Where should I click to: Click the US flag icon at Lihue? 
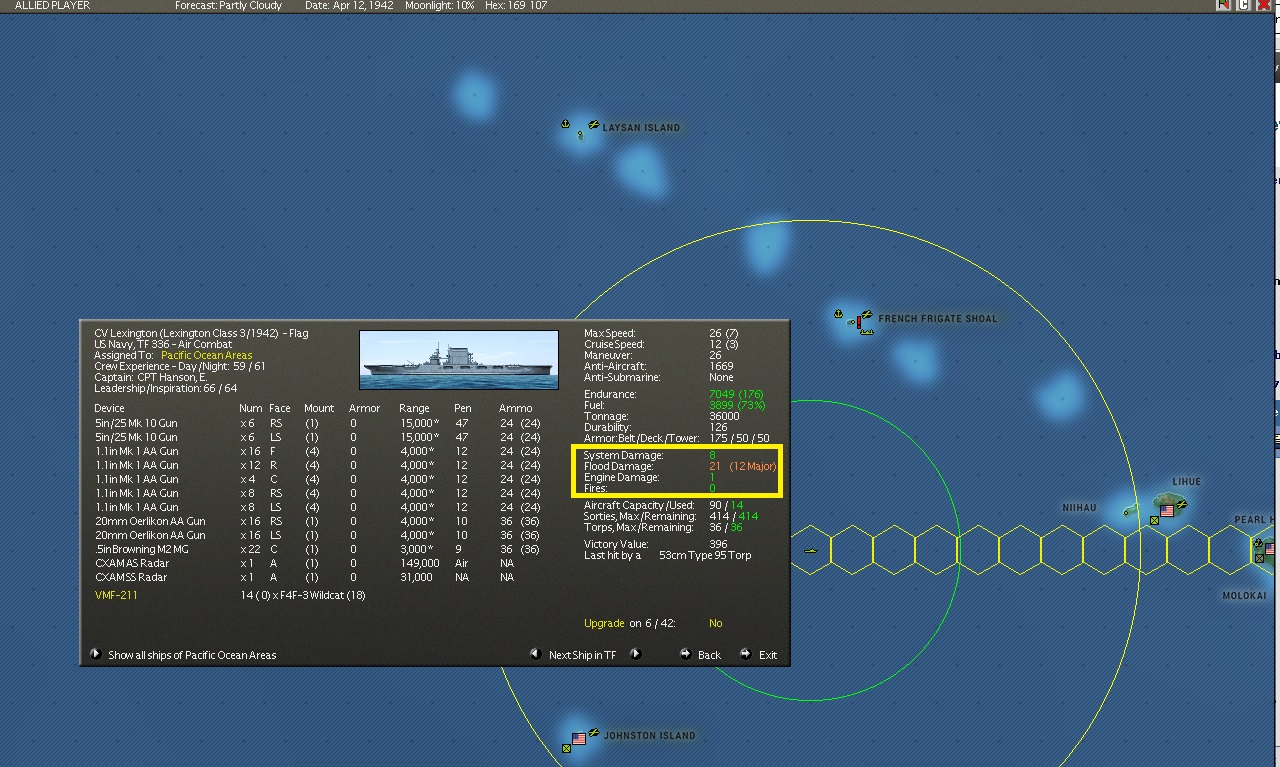pyautogui.click(x=1166, y=510)
